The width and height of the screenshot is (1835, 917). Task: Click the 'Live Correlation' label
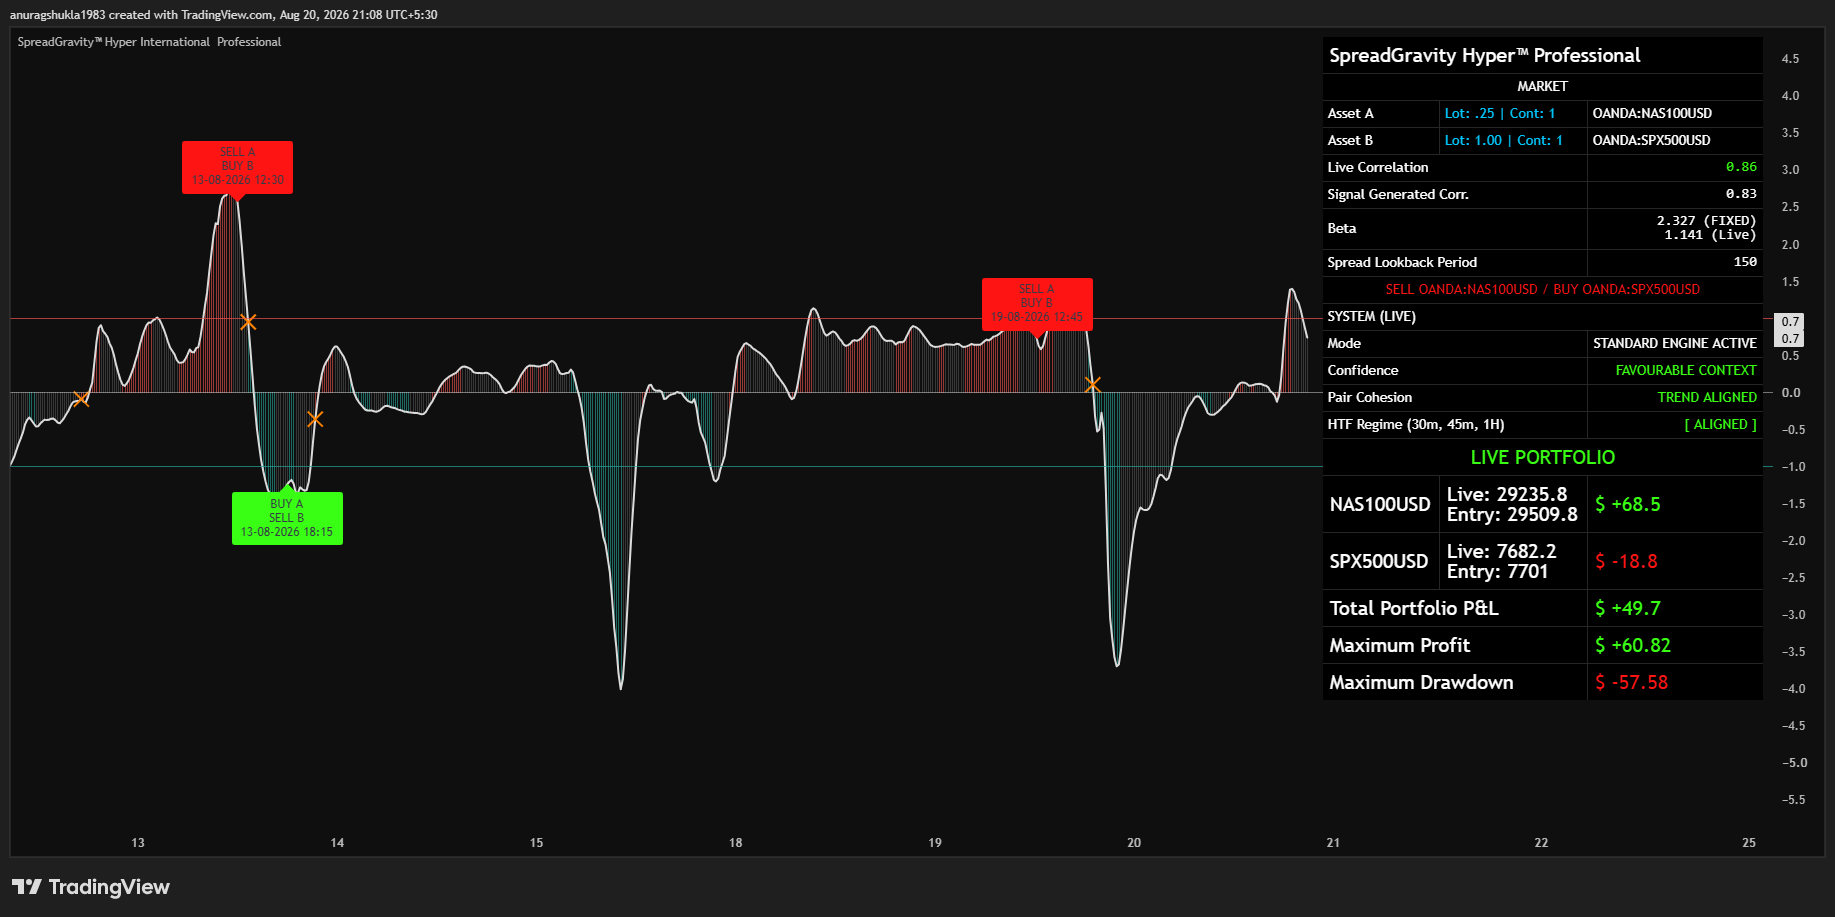pos(1377,168)
